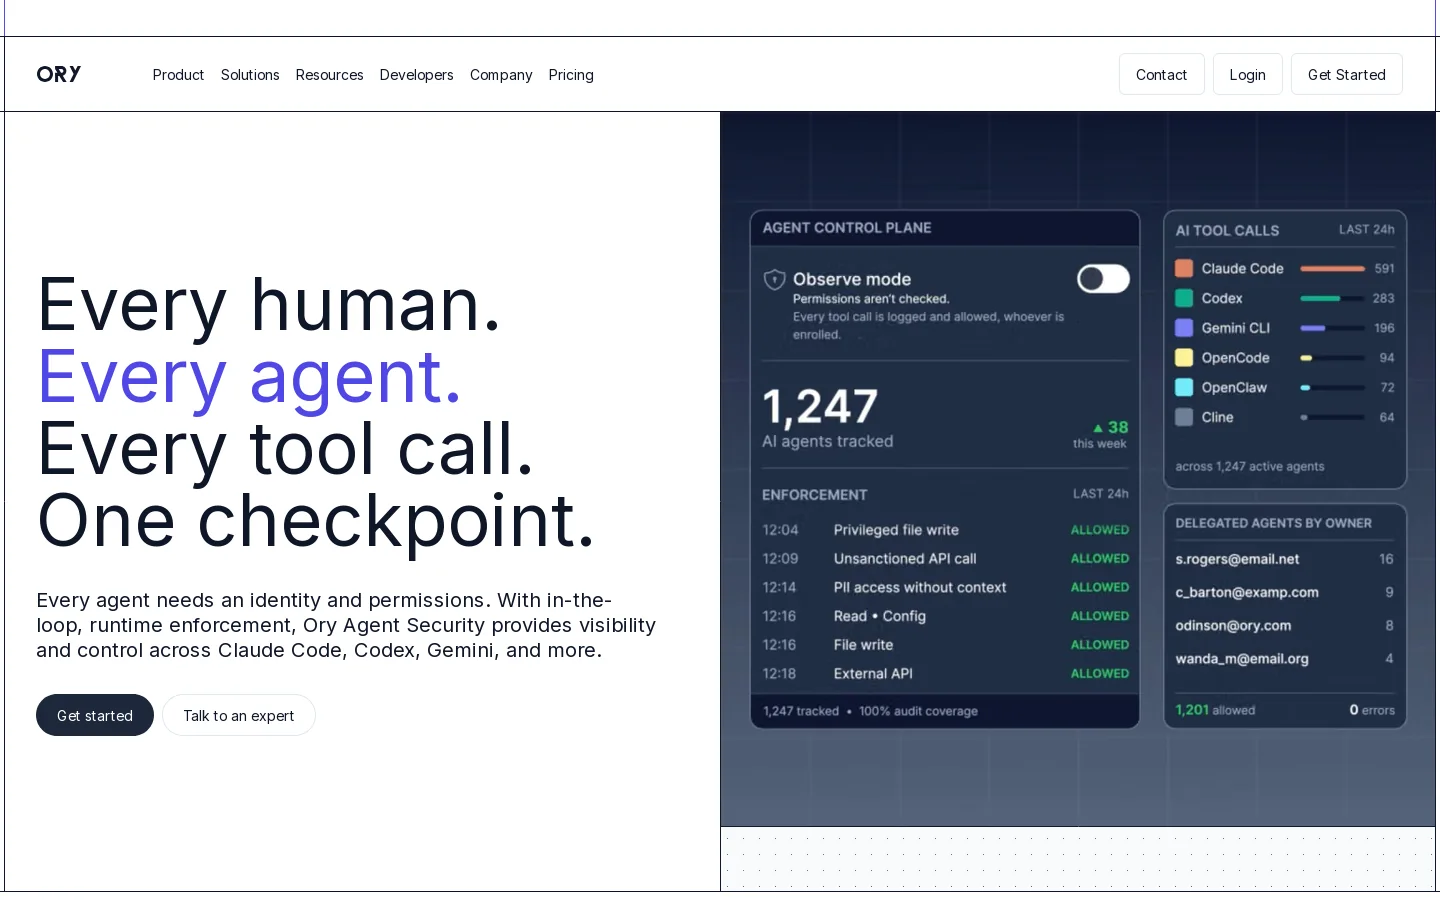Open the Resources menu
The width and height of the screenshot is (1440, 900).
pos(330,75)
